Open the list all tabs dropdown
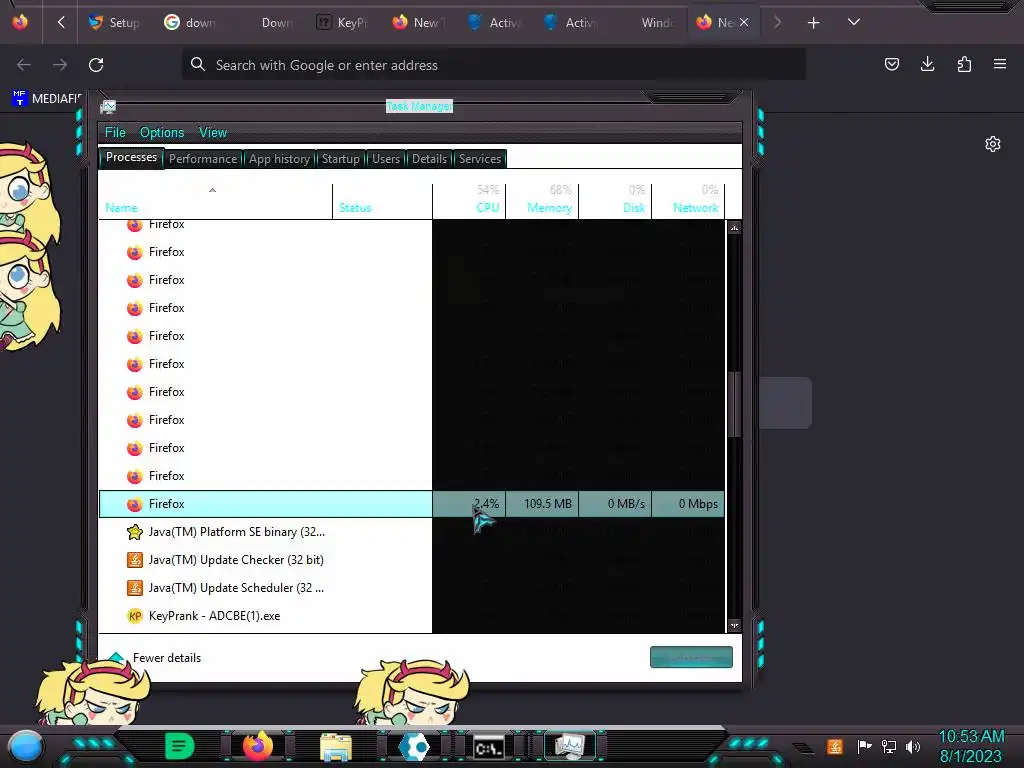Viewport: 1024px width, 768px height. (x=854, y=22)
